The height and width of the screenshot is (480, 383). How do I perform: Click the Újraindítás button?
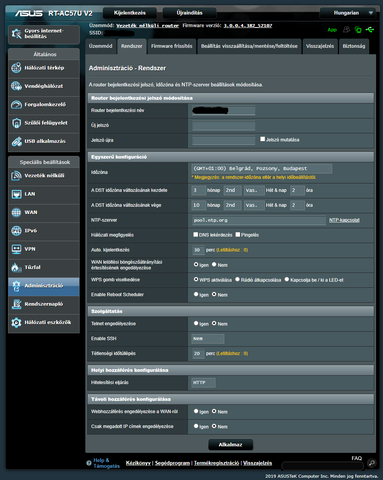[189, 13]
